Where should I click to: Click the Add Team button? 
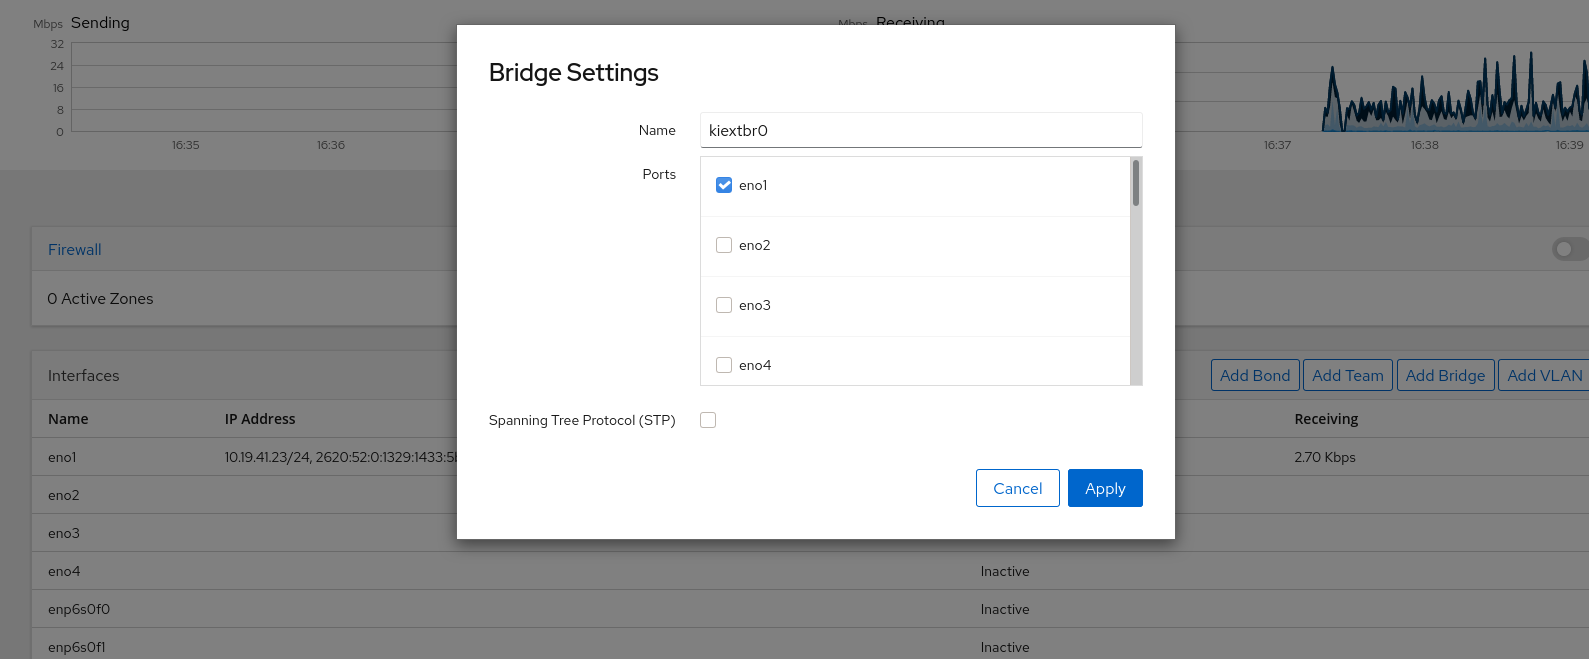(x=1347, y=375)
